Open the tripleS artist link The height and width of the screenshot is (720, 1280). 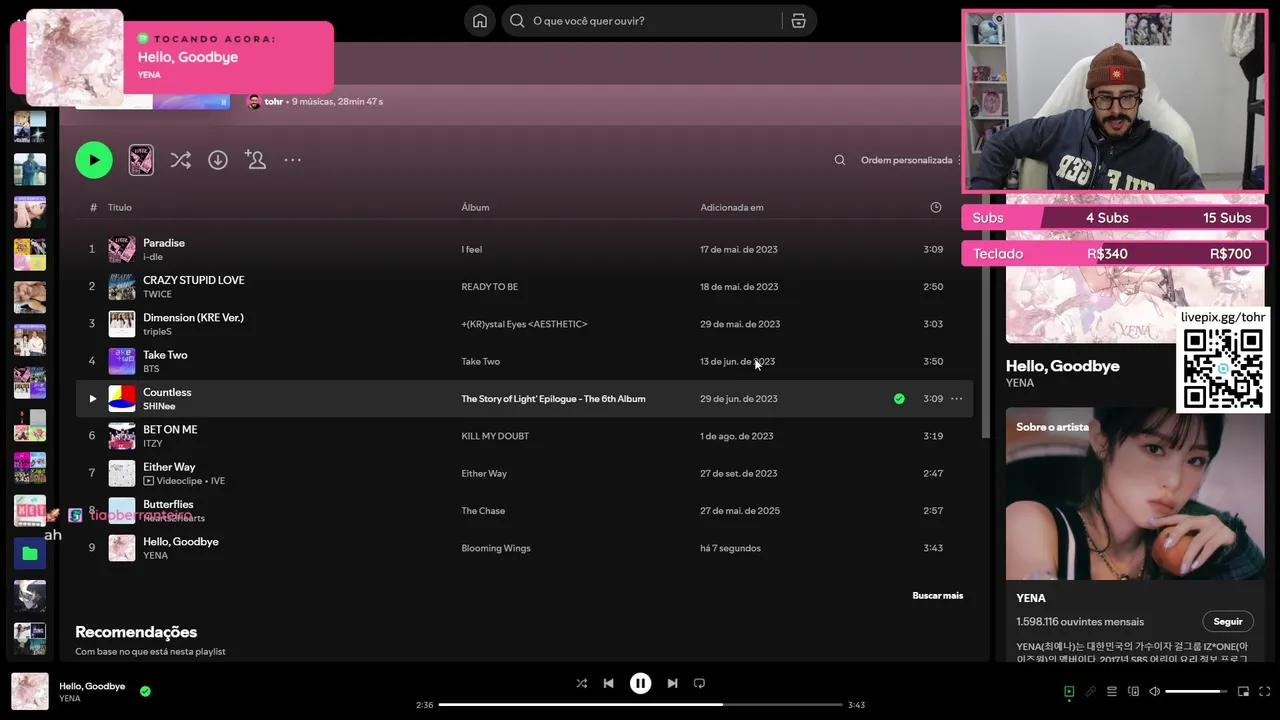(x=157, y=331)
